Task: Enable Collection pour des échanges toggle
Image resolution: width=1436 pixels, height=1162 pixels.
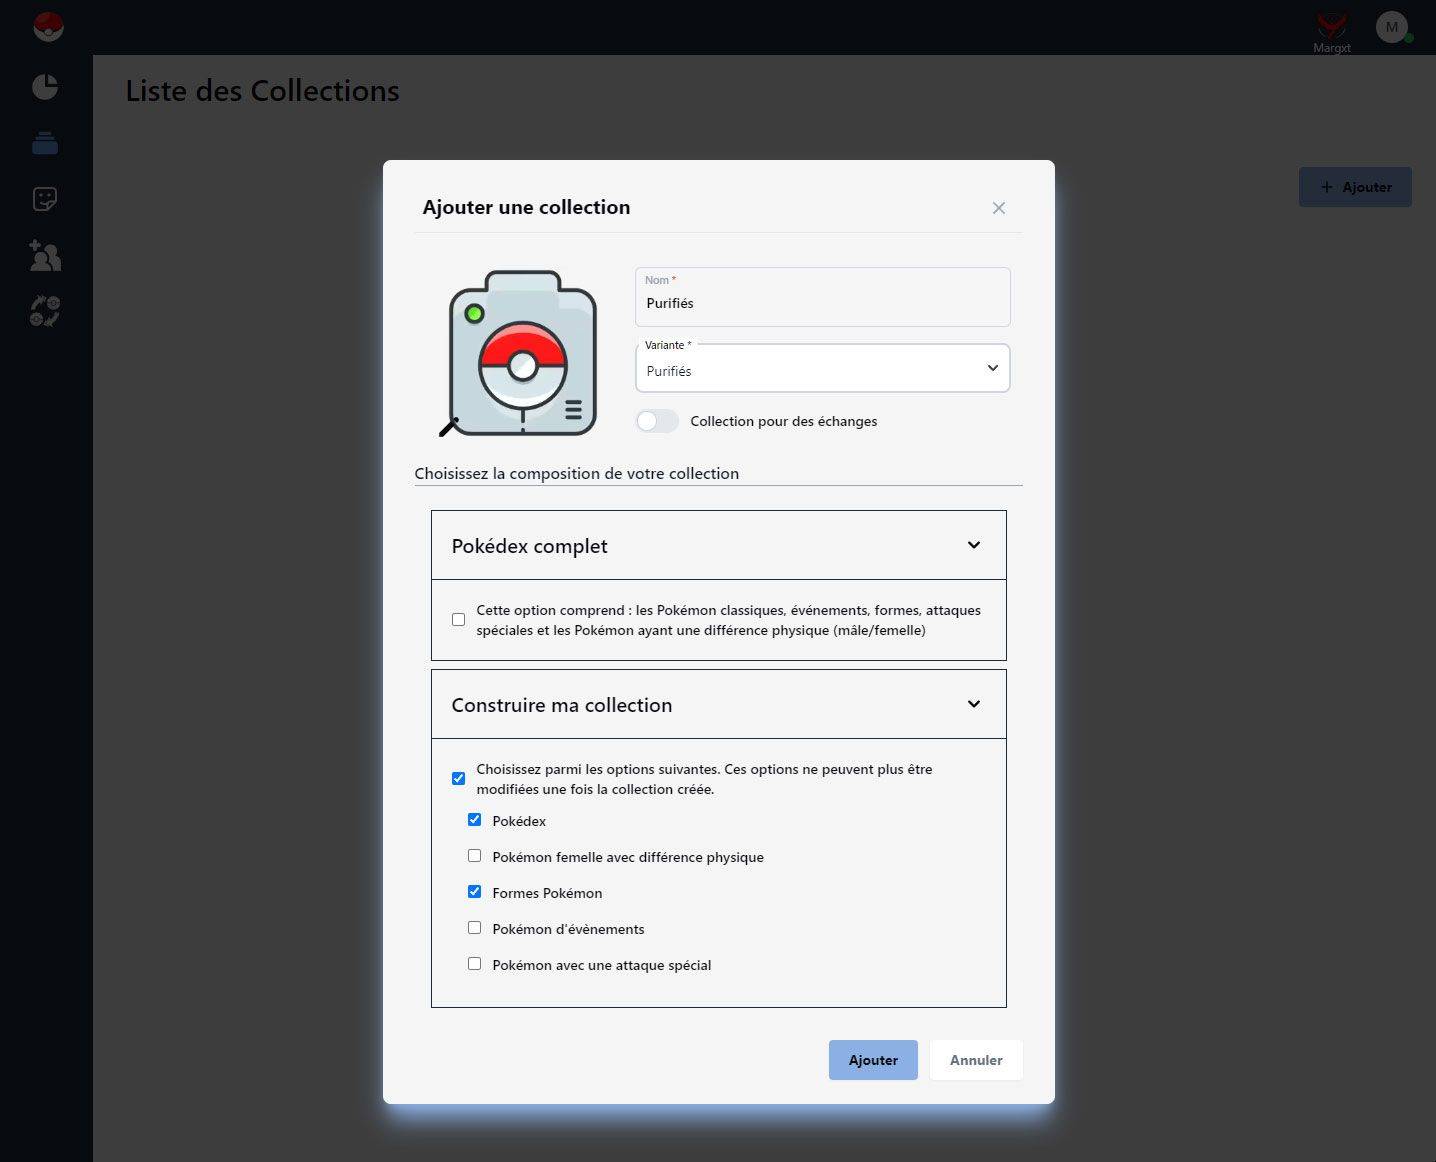Action: coord(657,421)
